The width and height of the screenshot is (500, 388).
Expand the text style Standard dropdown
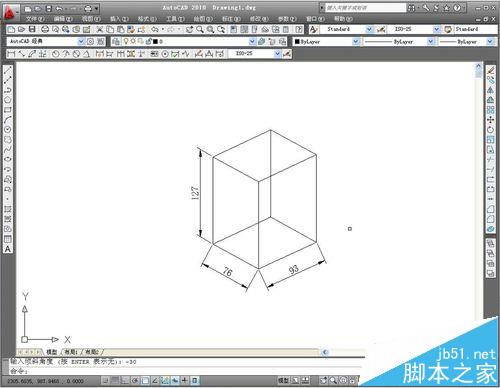point(369,30)
